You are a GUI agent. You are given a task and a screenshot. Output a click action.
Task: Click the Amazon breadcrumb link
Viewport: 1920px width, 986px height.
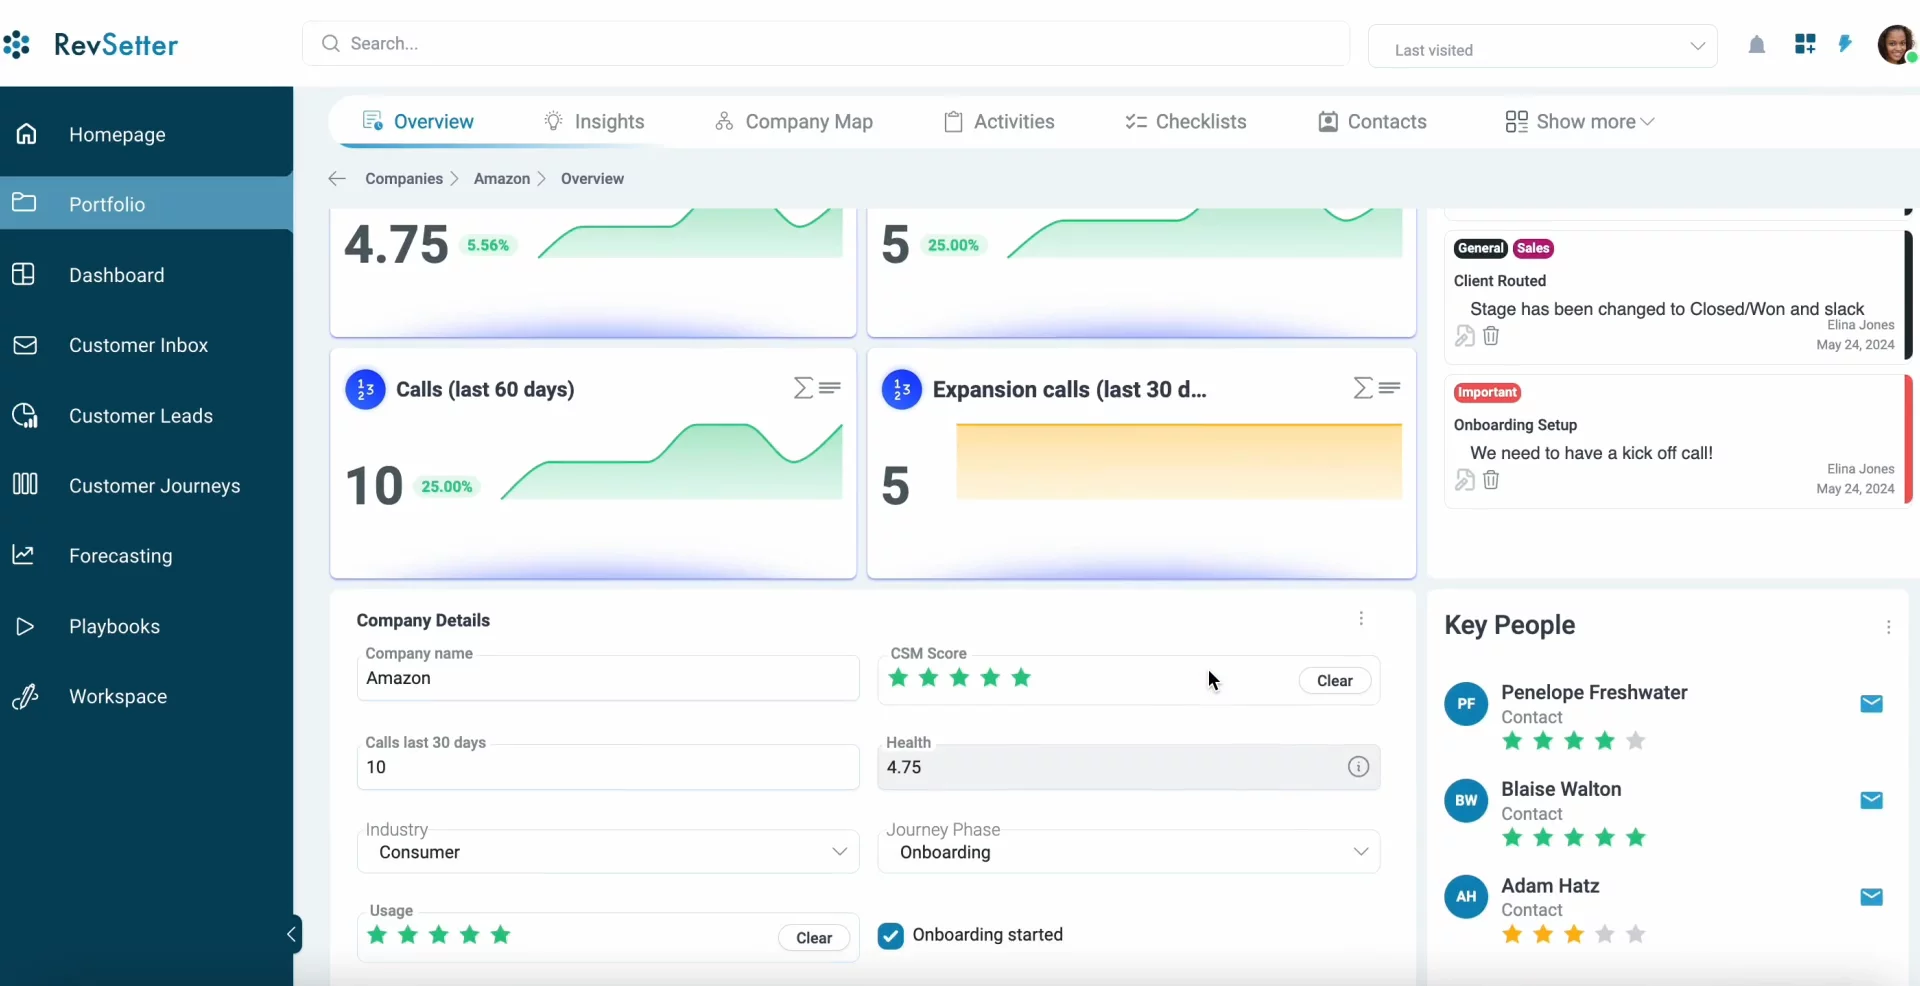(501, 179)
